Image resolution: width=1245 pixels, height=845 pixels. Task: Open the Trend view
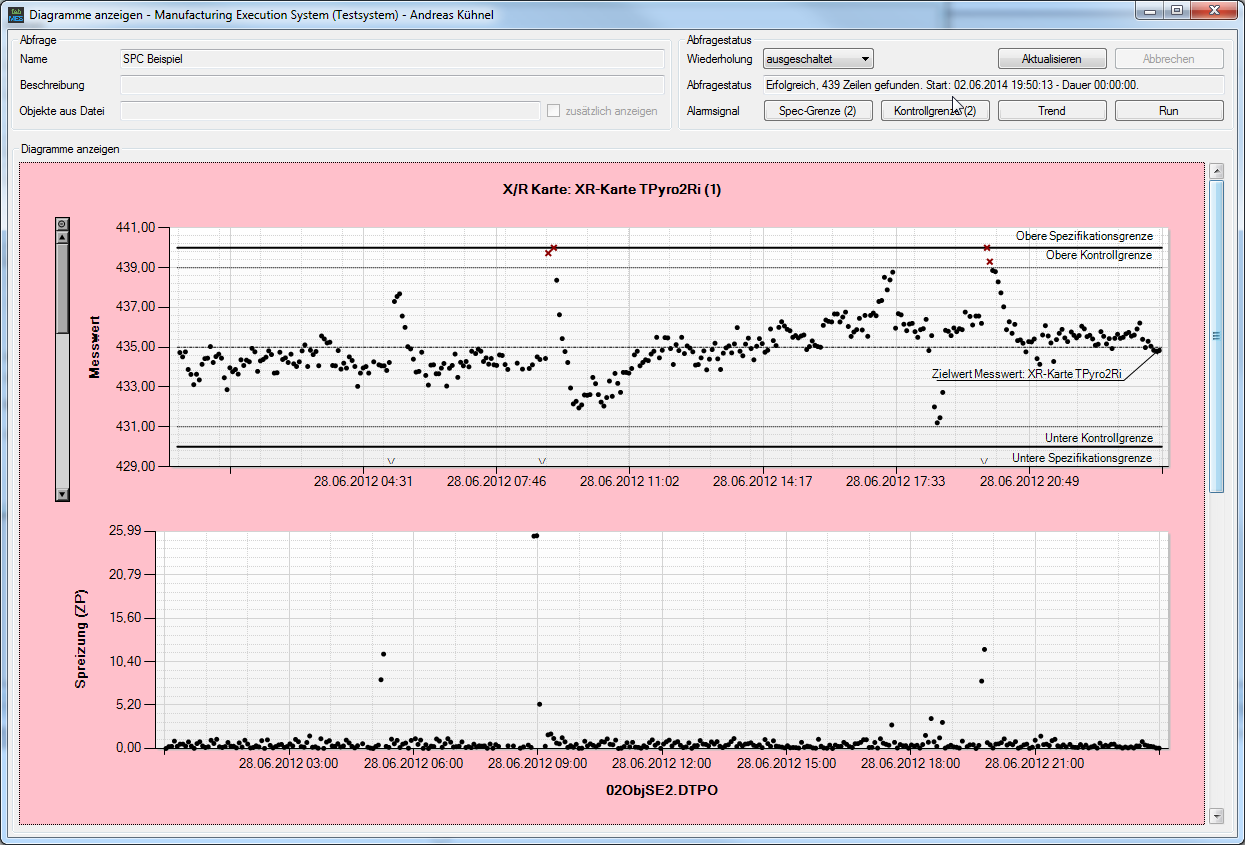tap(1052, 110)
